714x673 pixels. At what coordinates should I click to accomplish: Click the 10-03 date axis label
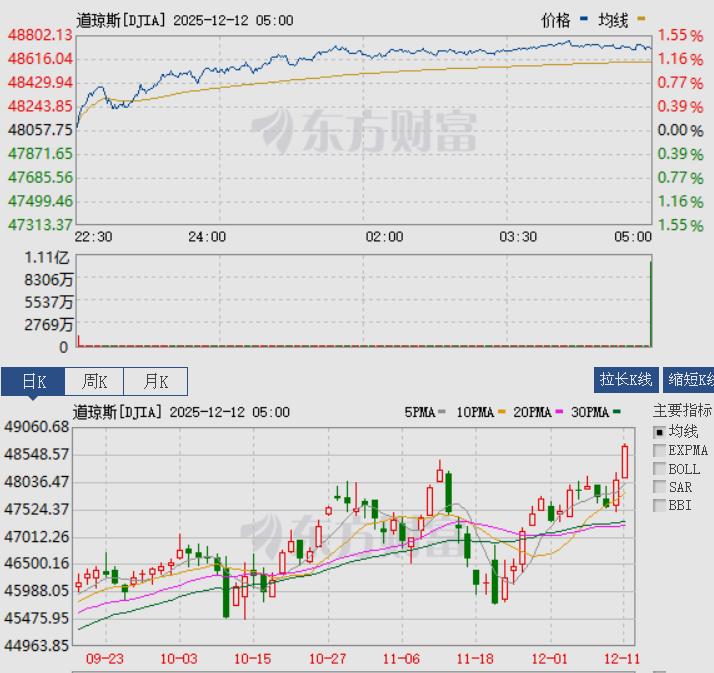(x=179, y=658)
